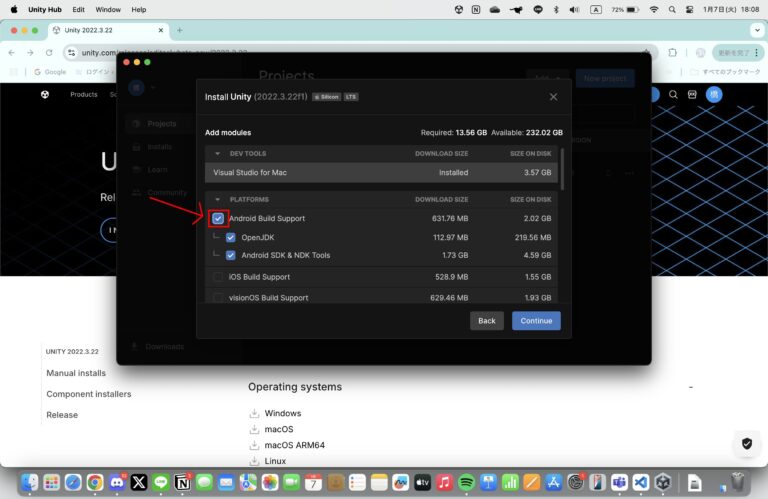Uncheck Android Build Support checkbox
768x499 pixels.
pyautogui.click(x=218, y=218)
